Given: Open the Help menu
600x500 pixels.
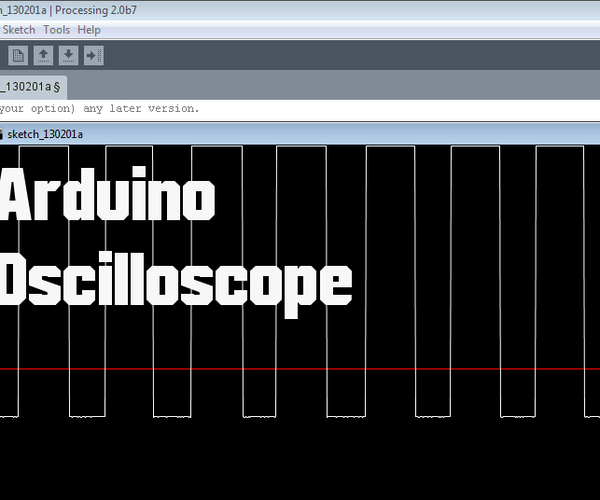Looking at the screenshot, I should [x=89, y=30].
